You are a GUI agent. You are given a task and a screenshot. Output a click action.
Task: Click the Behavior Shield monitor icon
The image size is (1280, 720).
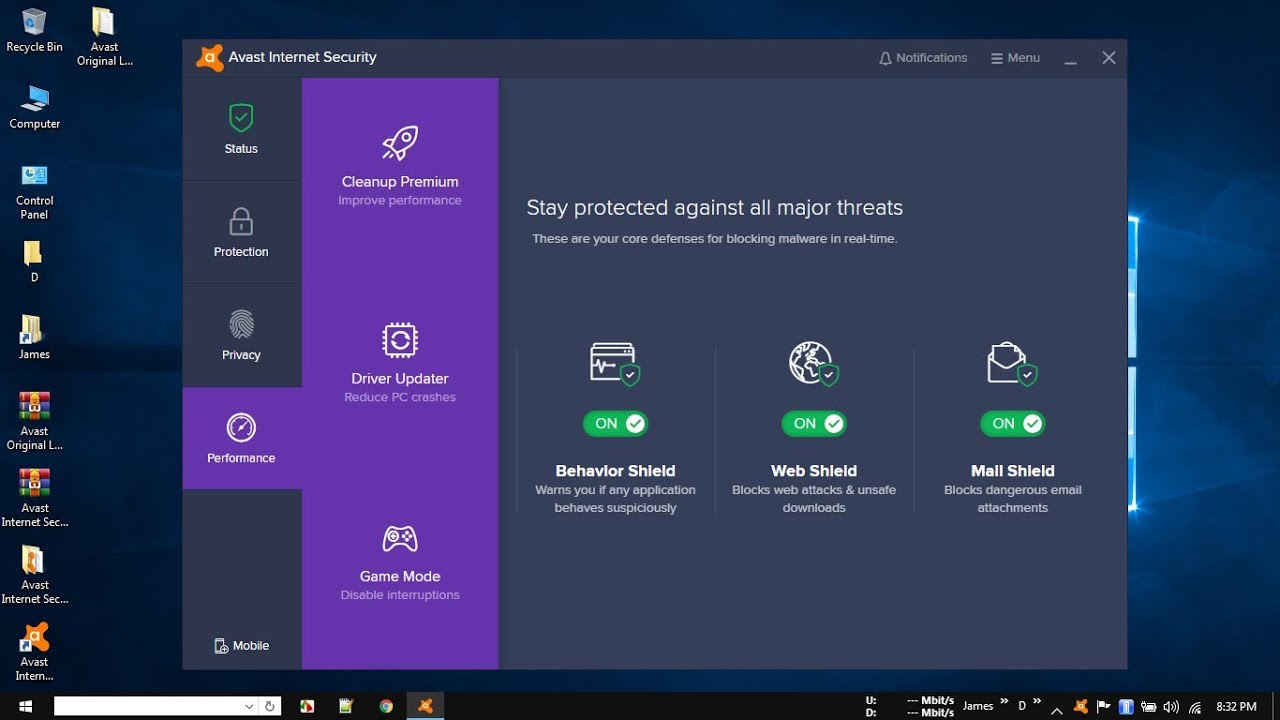[x=615, y=364]
